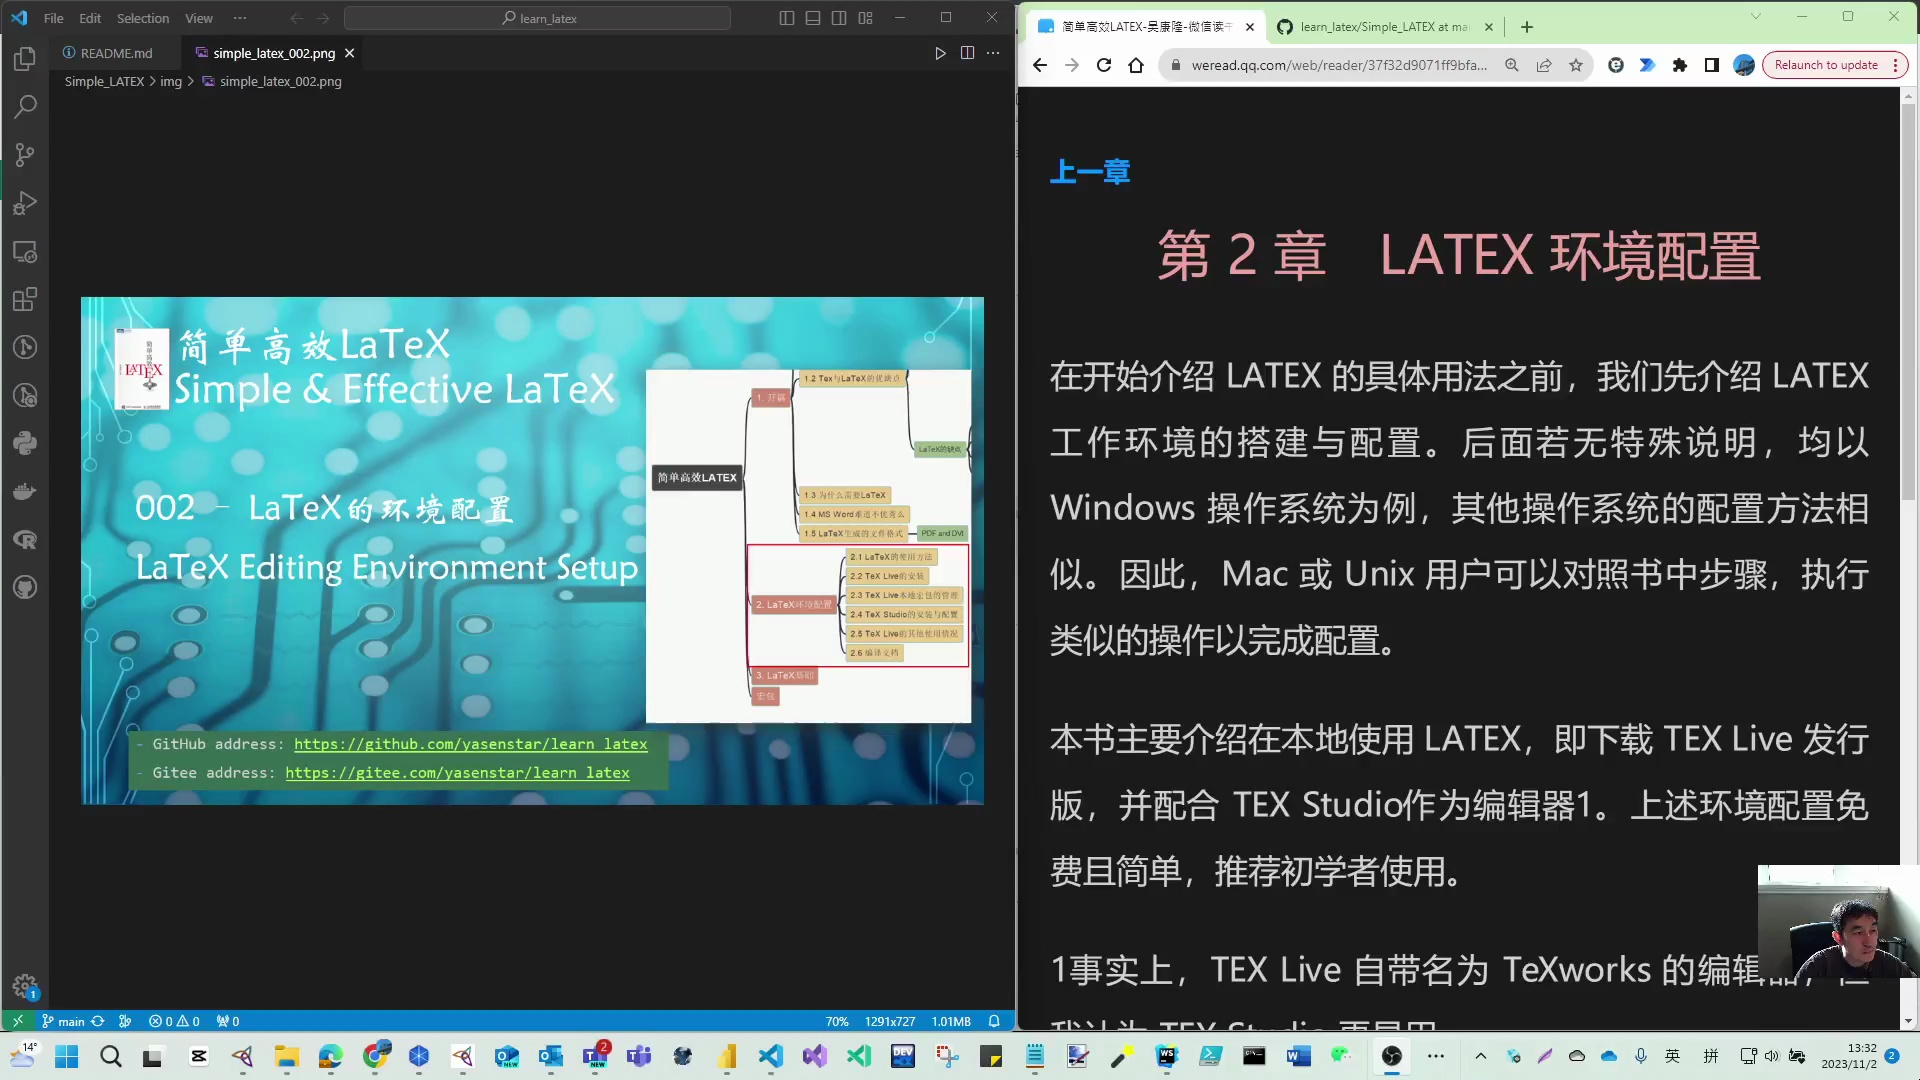This screenshot has width=1920, height=1080.
Task: Click the Simple_LATEX breadcrumb
Action: (x=105, y=81)
